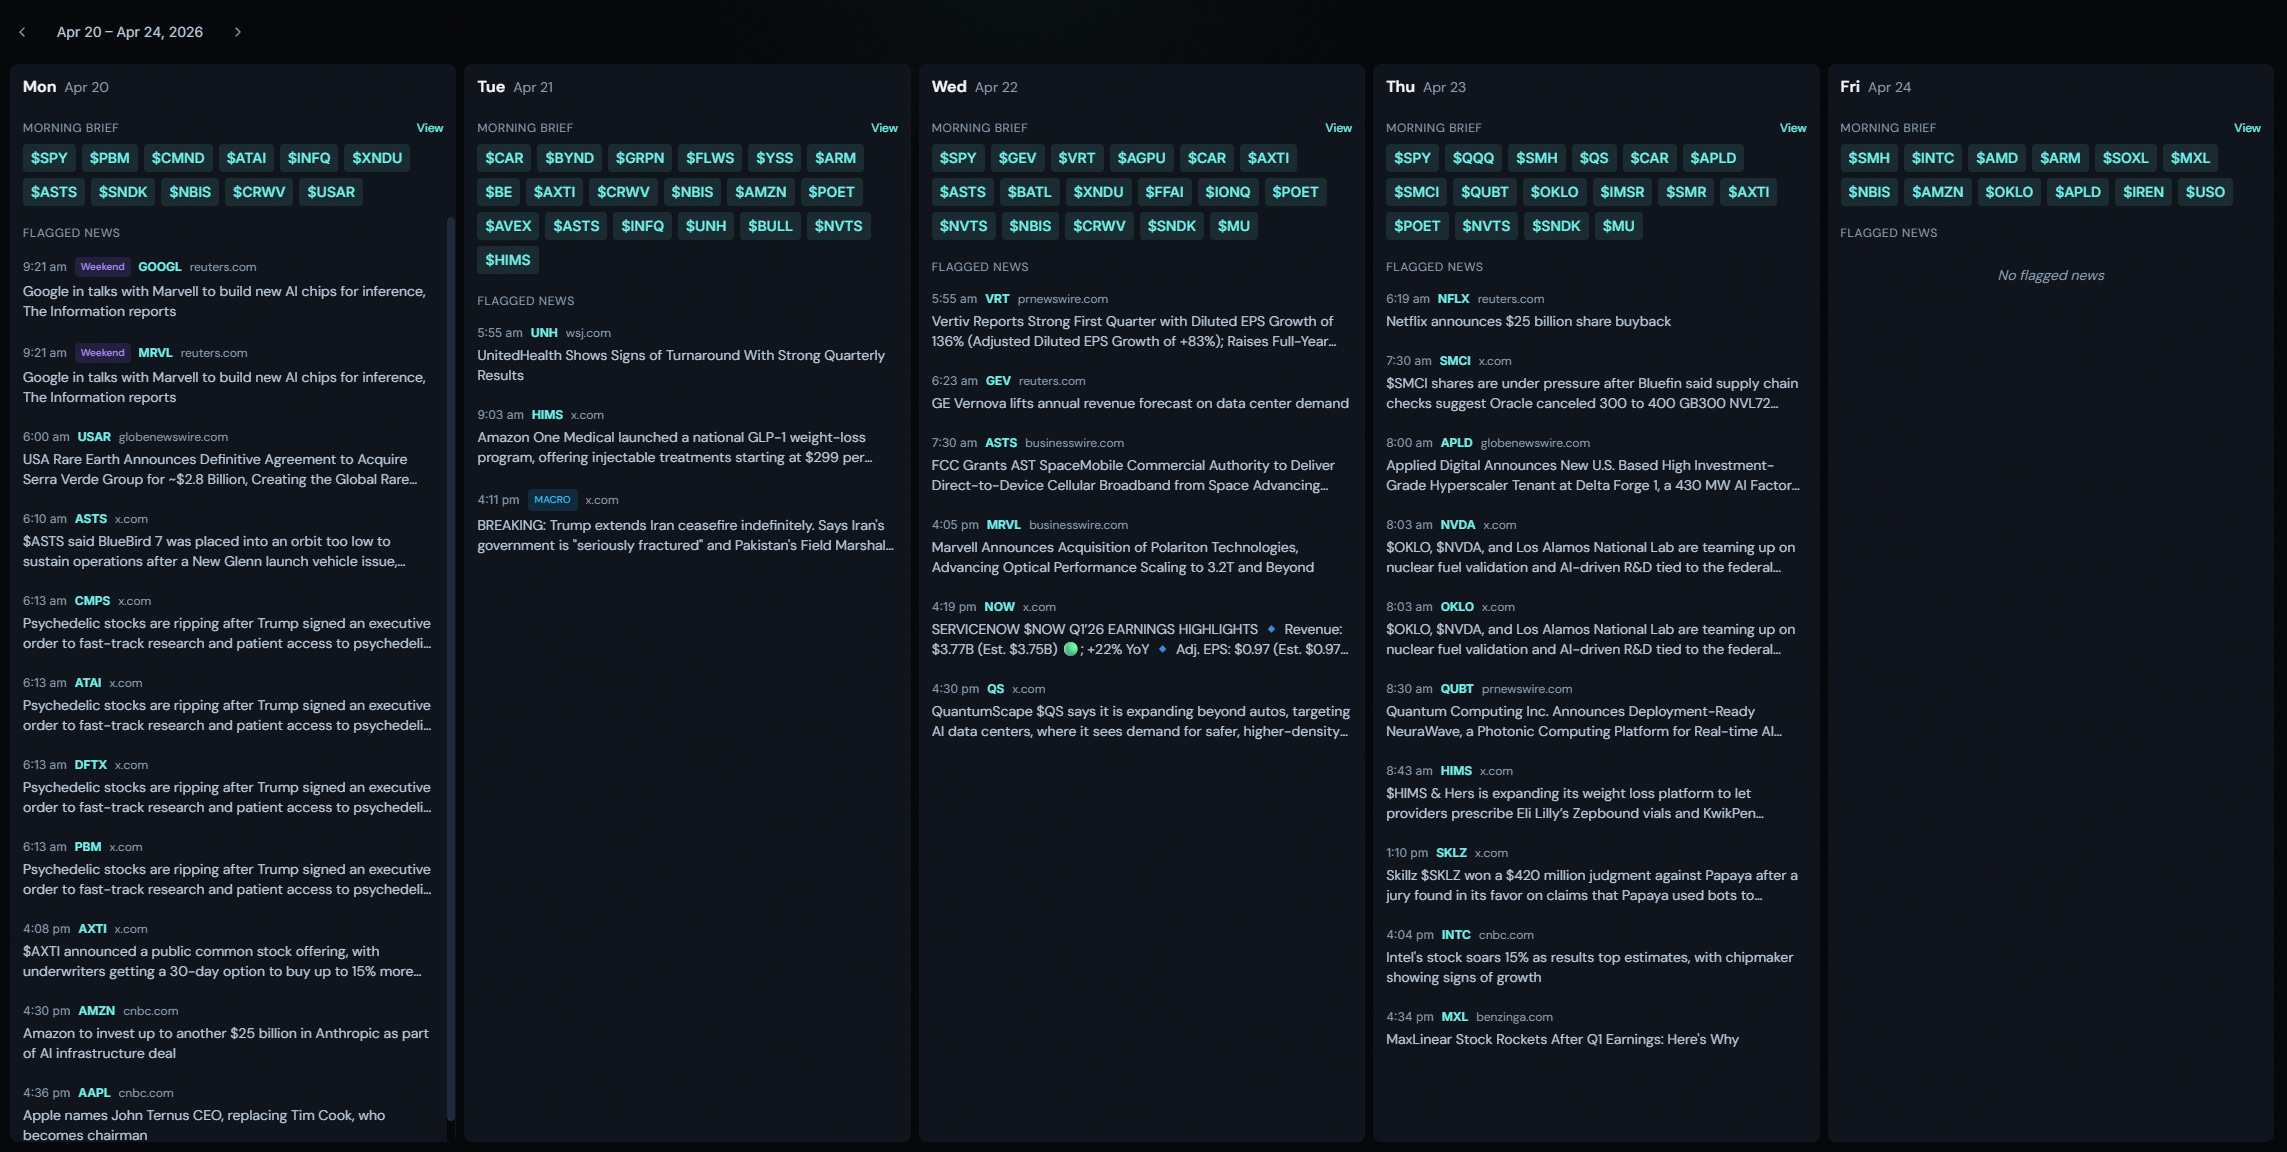Viewport: 2287px width, 1152px height.
Task: Open Monday's Morning Brief View link
Action: point(429,128)
